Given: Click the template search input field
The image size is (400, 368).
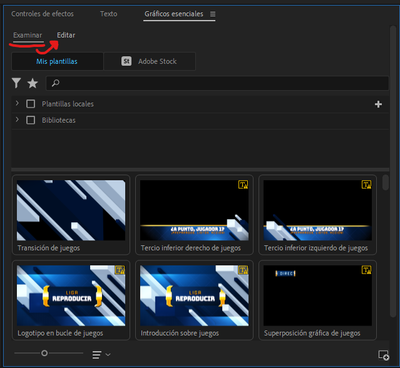Looking at the screenshot, I should pos(217,83).
